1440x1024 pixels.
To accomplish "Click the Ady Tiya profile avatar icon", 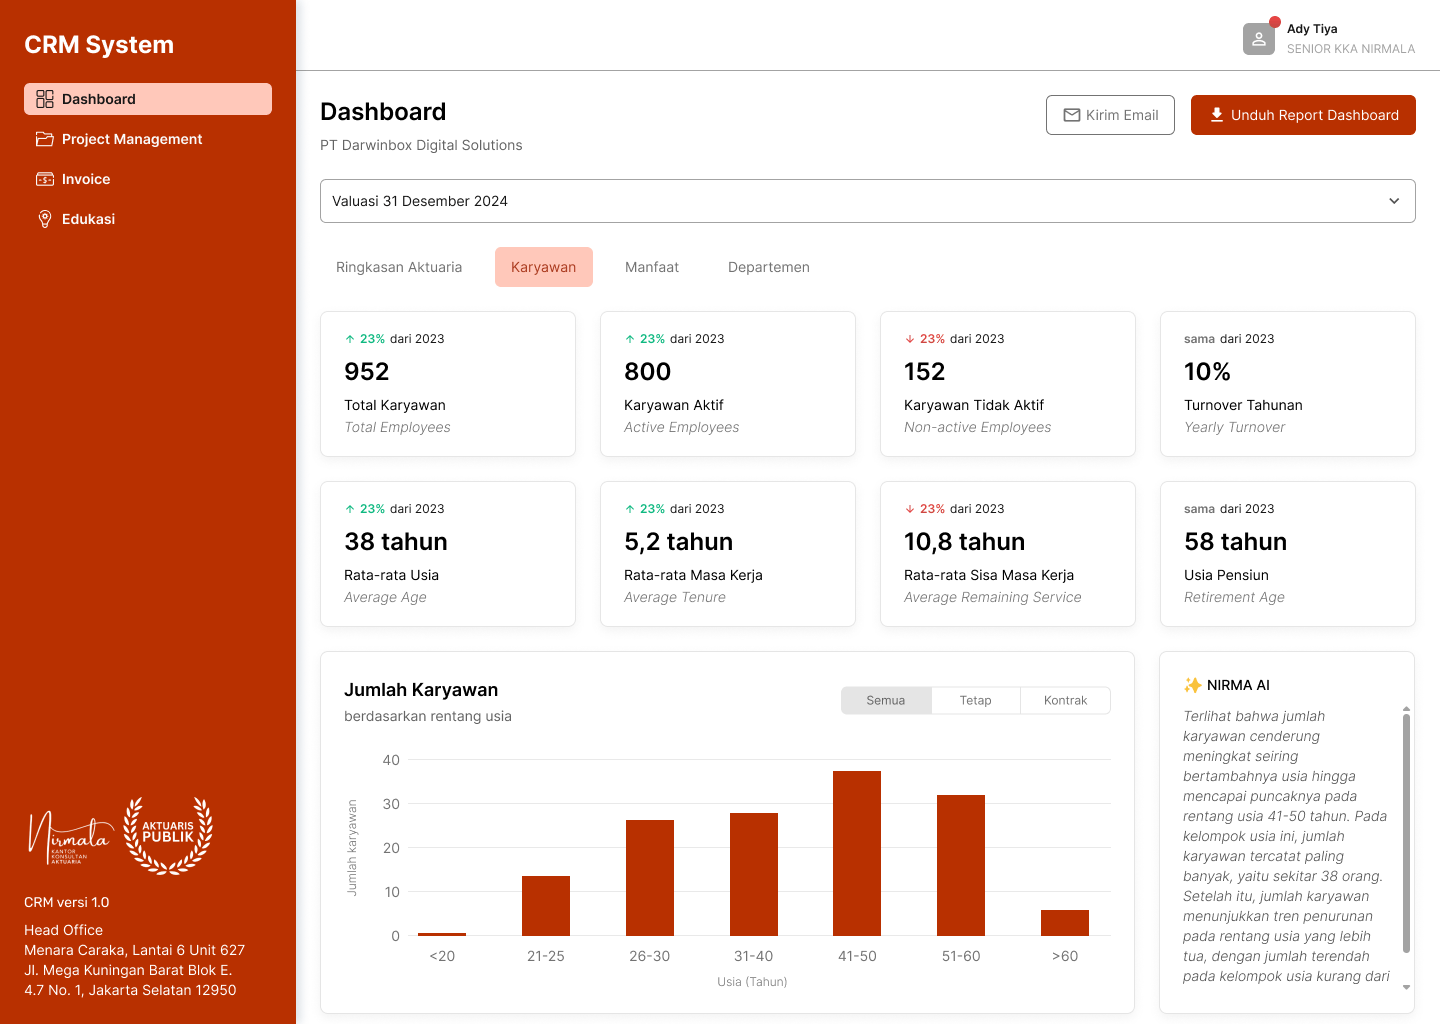I will tap(1258, 39).
